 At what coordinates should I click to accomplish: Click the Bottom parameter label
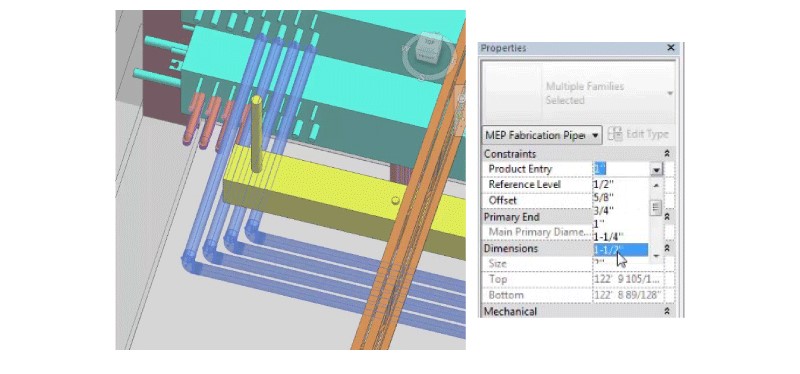(506, 295)
